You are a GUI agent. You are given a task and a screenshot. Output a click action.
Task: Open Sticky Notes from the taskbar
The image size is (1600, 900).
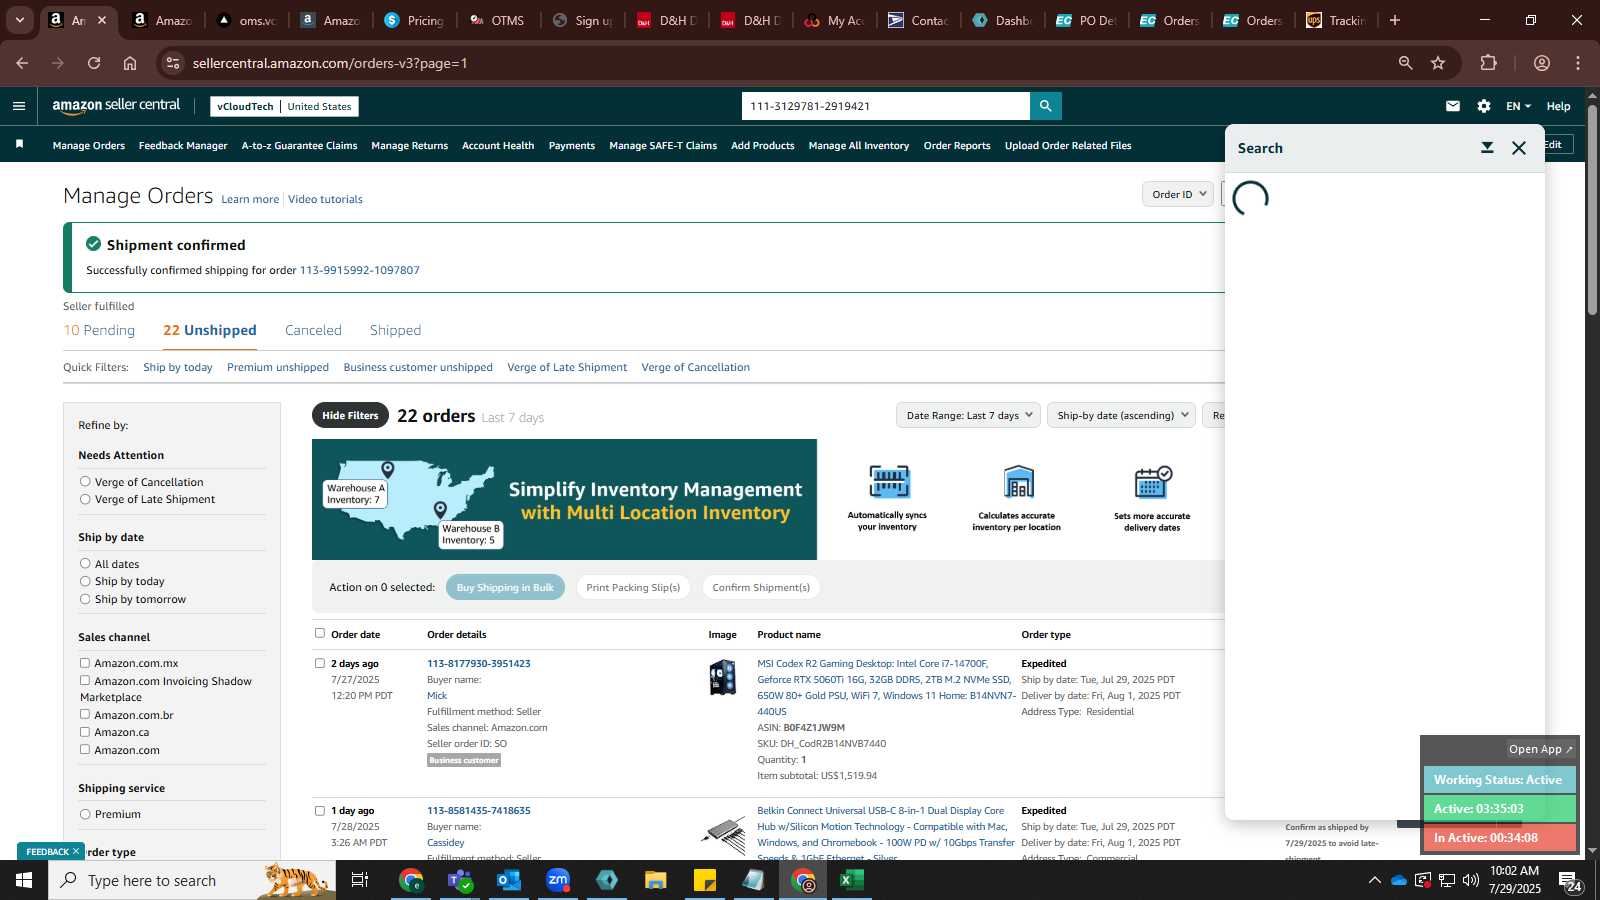click(x=705, y=880)
